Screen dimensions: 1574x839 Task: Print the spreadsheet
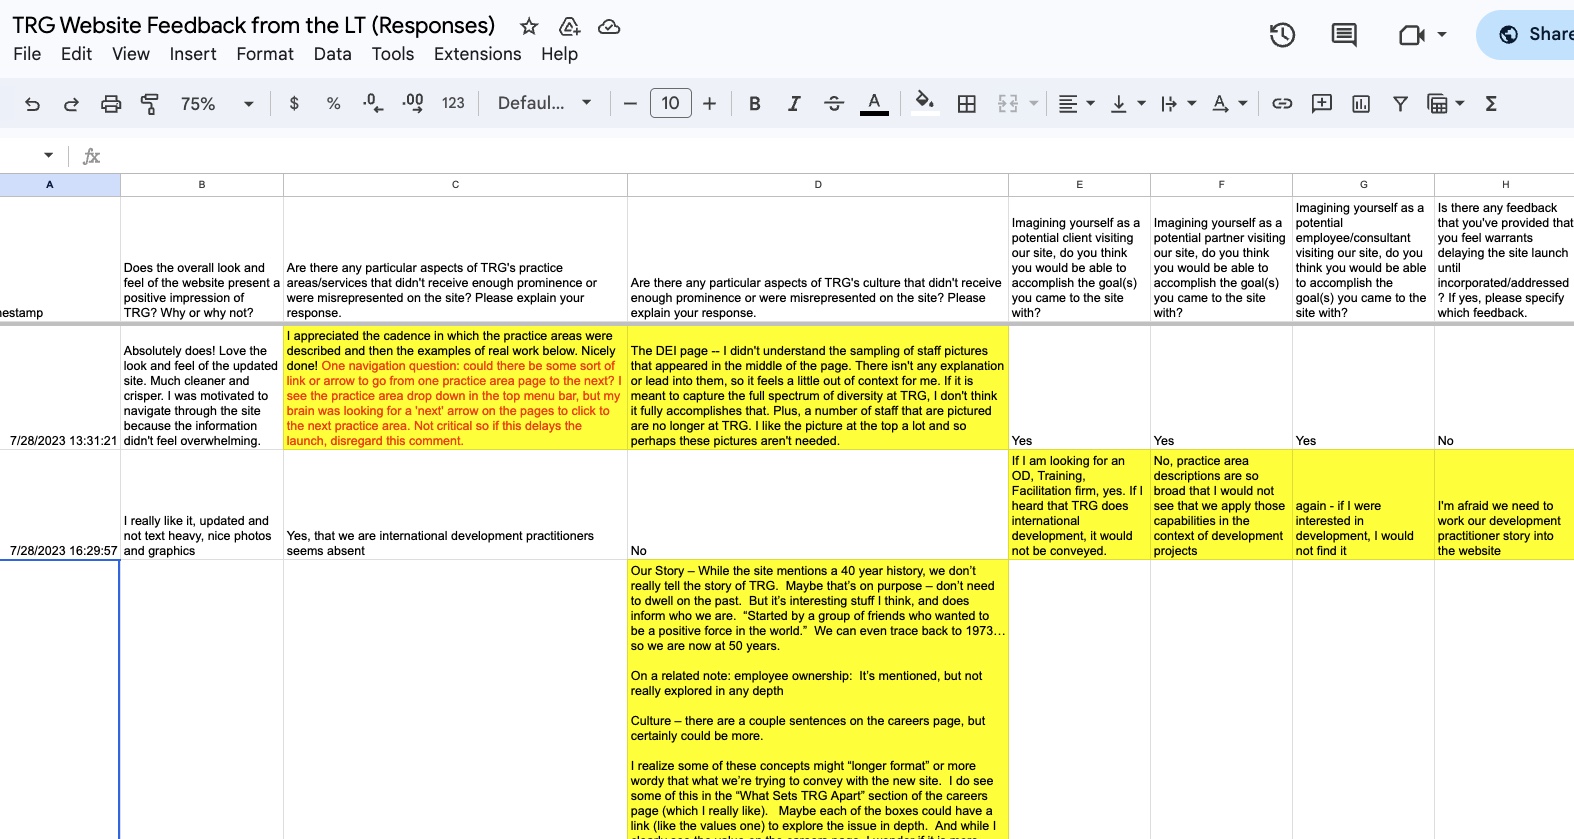(111, 104)
